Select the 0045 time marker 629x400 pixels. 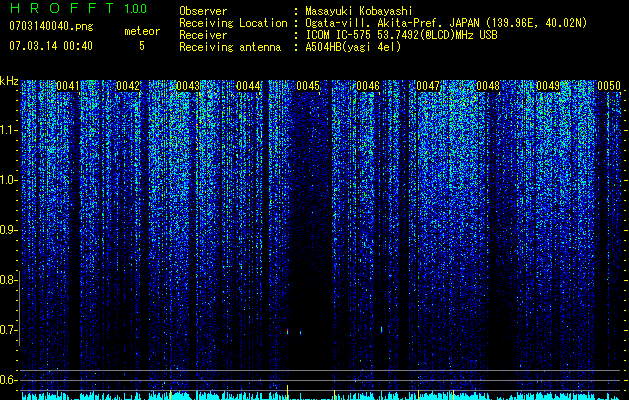point(308,86)
